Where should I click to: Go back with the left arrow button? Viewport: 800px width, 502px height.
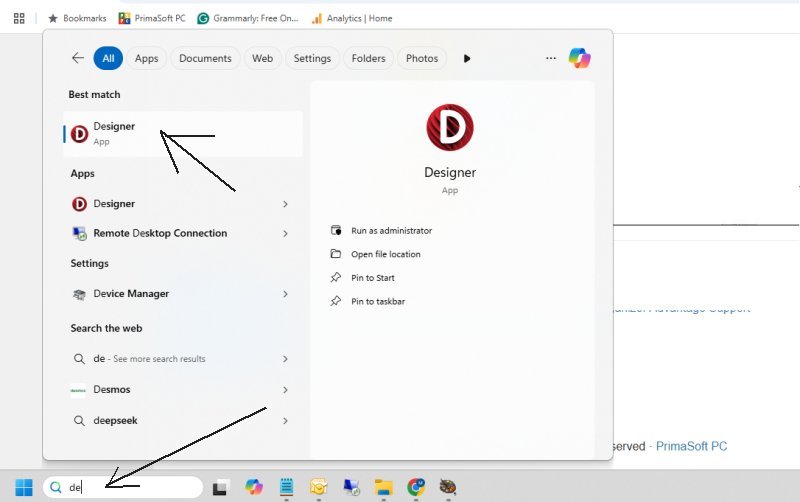(78, 58)
